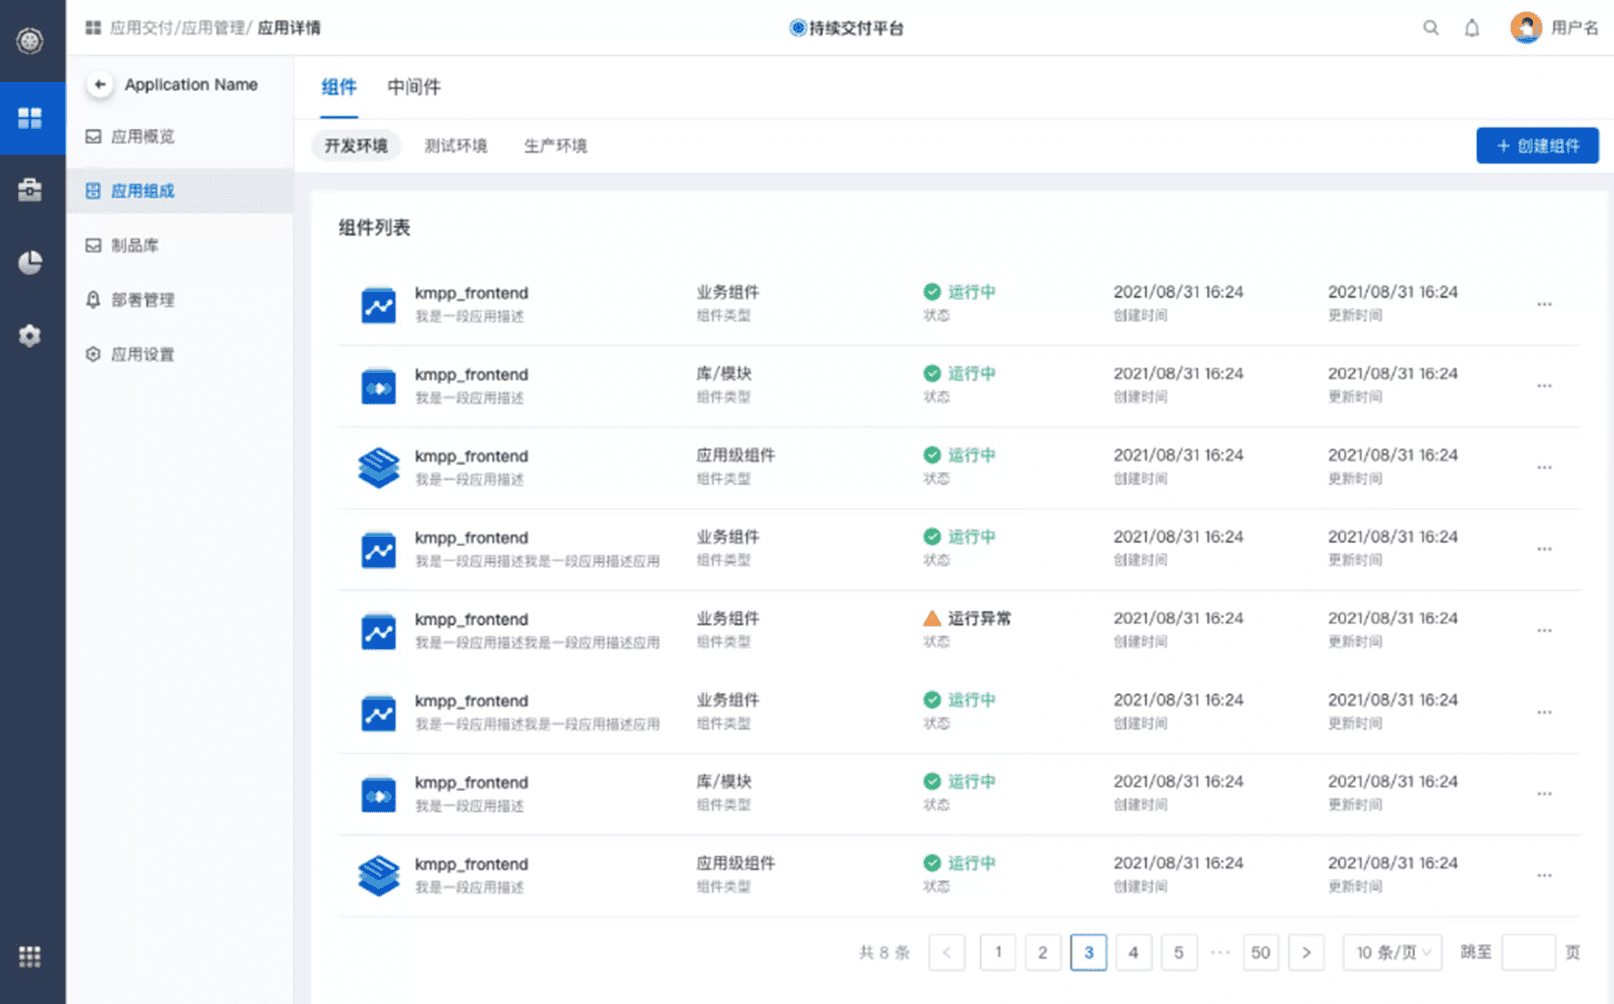Viewport: 1614px width, 1004px height.
Task: Open the pie chart icon in dark sidebar
Action: pyautogui.click(x=30, y=262)
